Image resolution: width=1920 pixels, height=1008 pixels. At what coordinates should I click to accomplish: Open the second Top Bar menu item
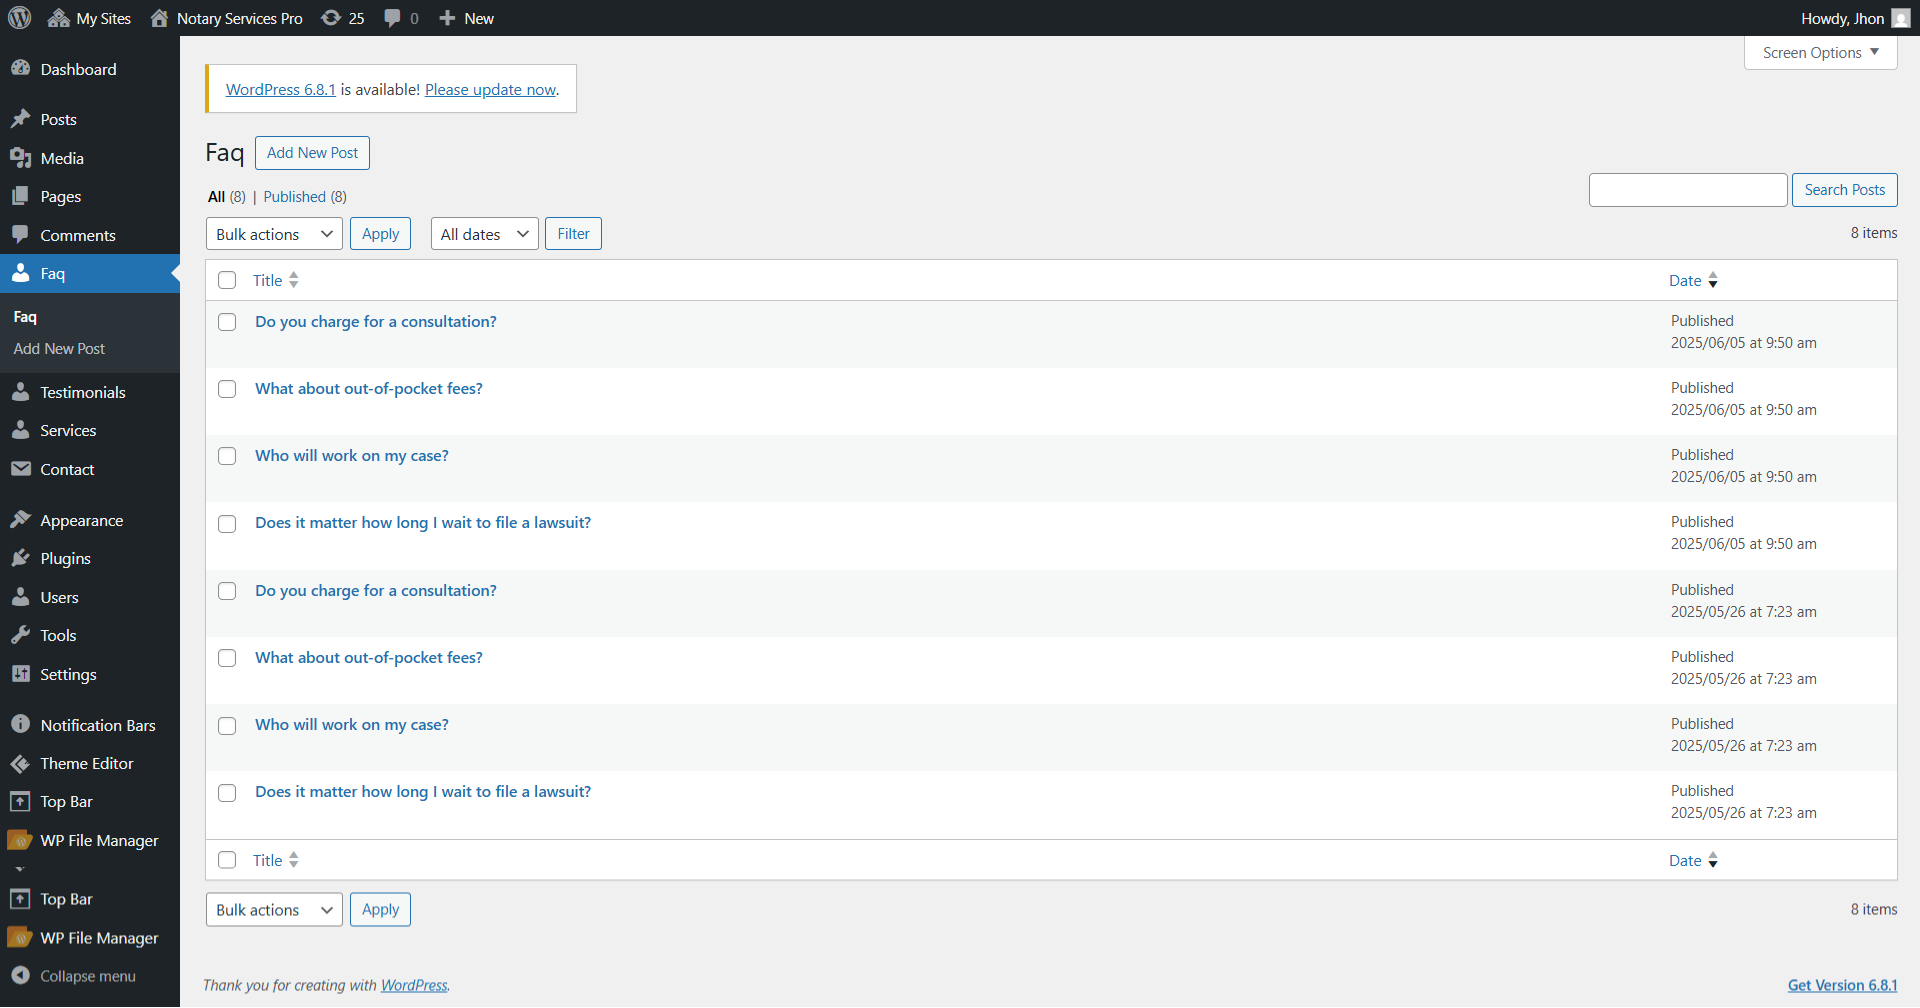pyautogui.click(x=90, y=899)
